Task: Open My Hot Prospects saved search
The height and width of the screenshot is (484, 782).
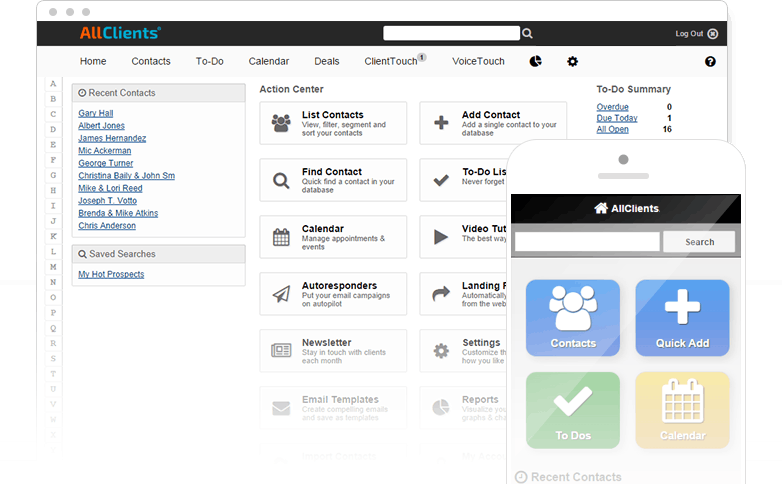Action: pyautogui.click(x=111, y=274)
